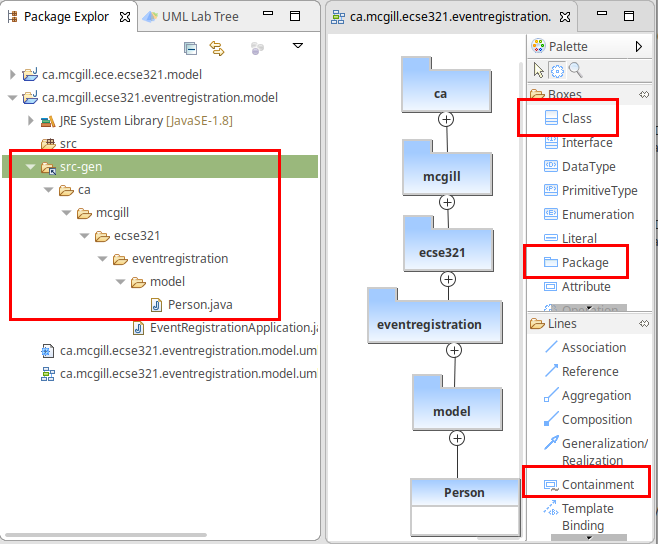
Task: Open the .umlcd class diagram file
Action: coord(179,374)
